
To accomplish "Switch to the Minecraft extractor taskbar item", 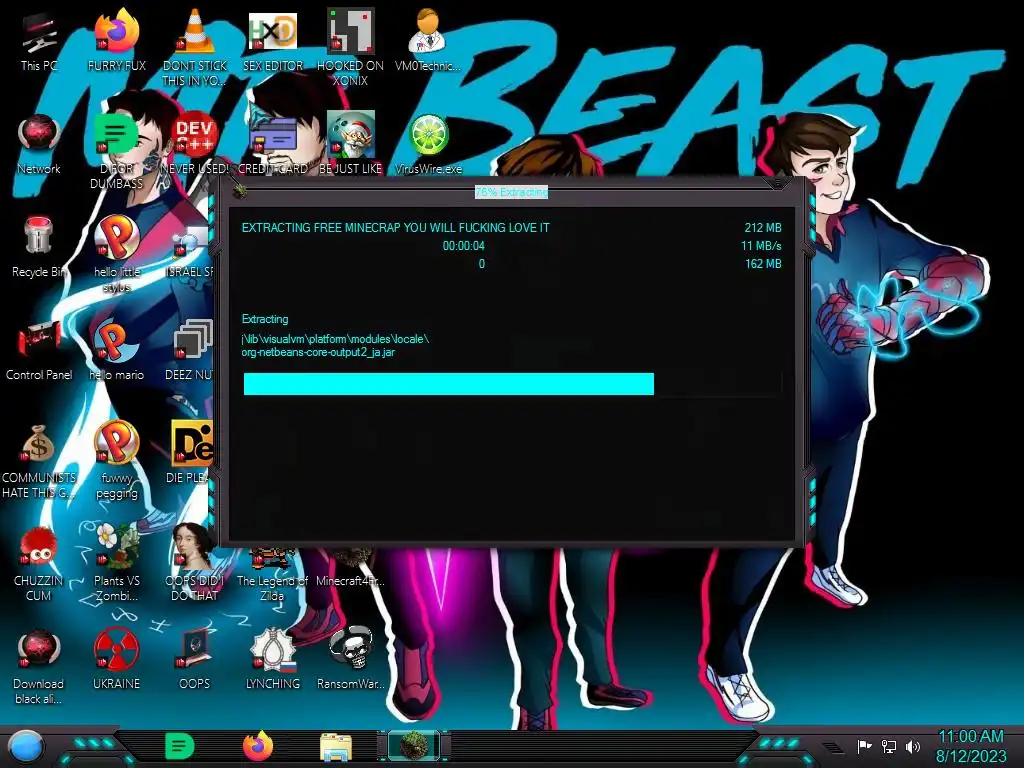I will (x=414, y=746).
